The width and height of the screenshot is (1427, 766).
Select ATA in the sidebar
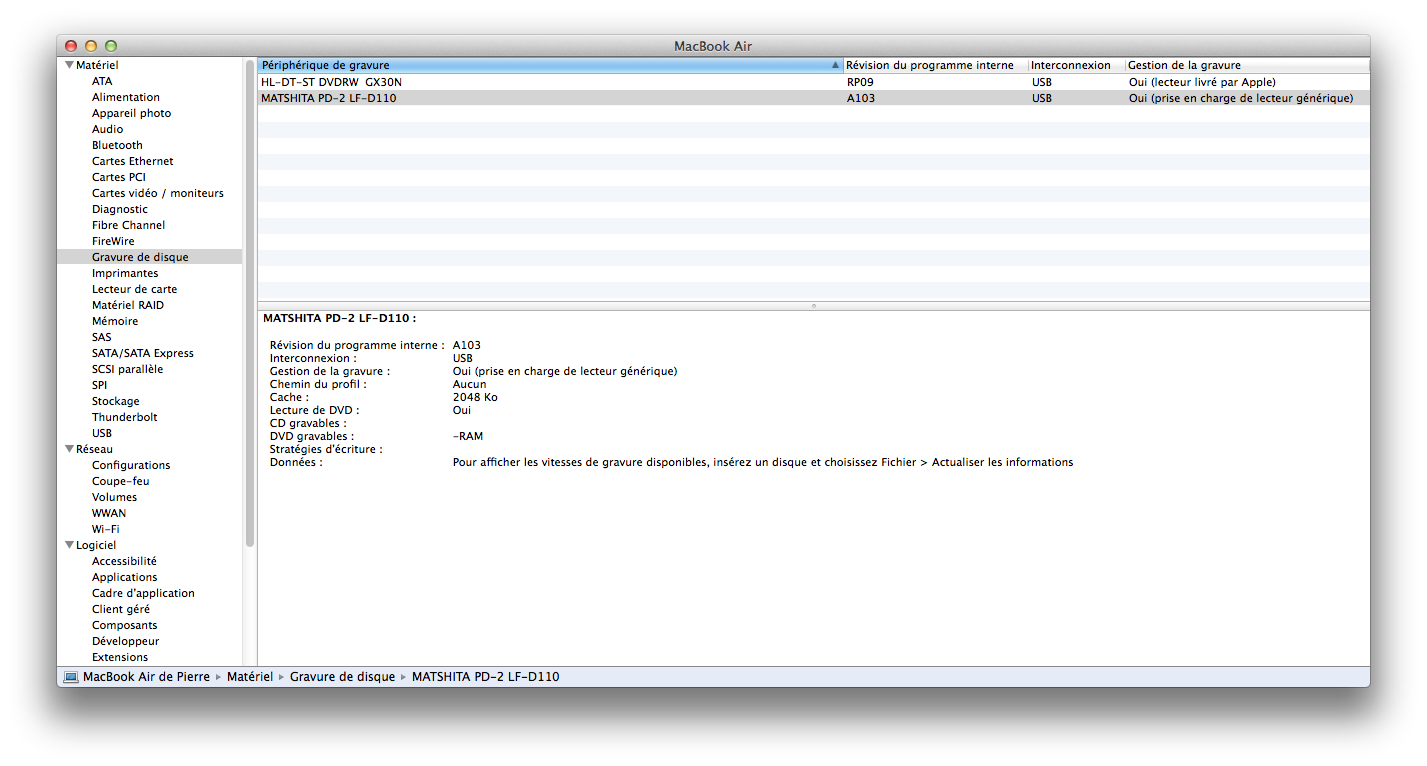(x=102, y=81)
